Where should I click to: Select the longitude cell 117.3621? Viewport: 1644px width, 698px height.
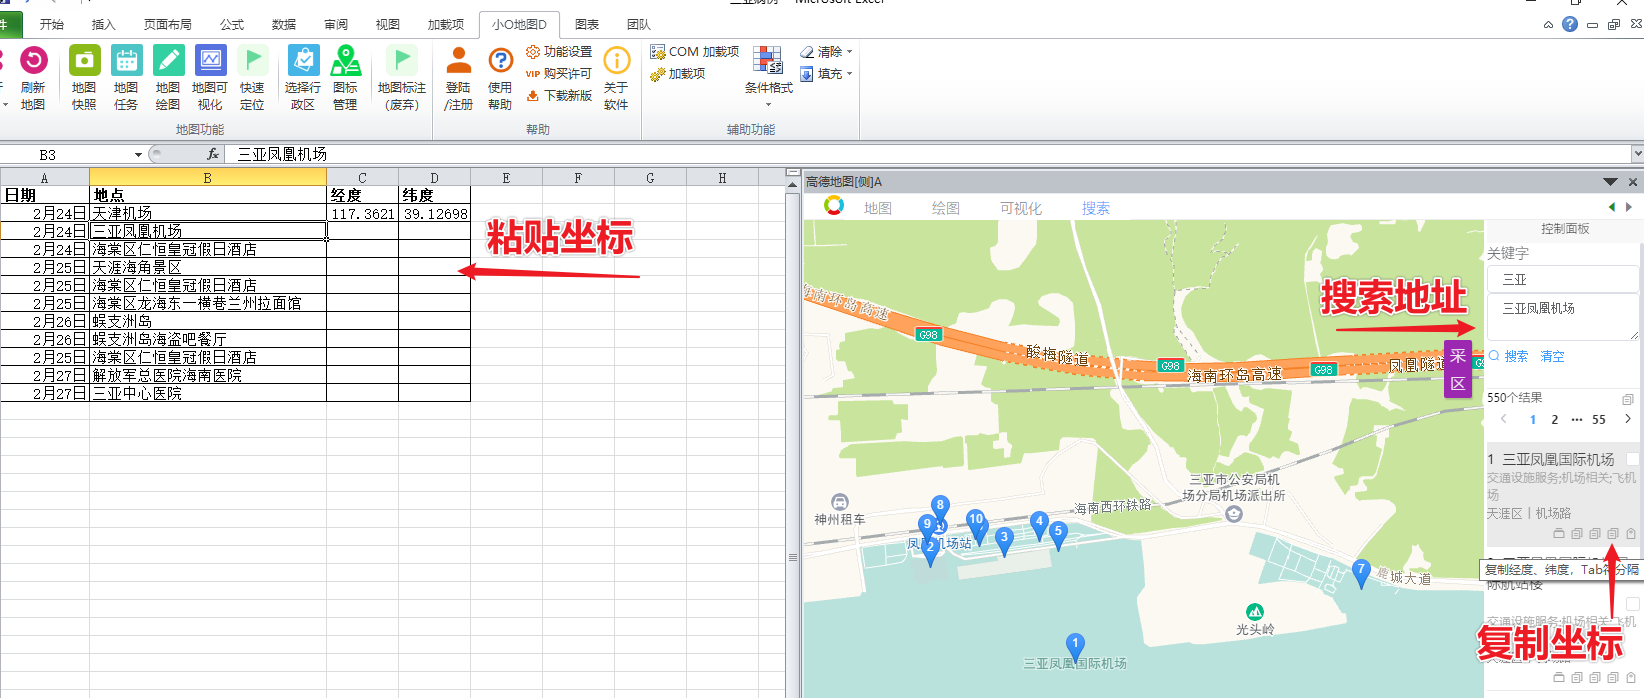click(x=362, y=214)
